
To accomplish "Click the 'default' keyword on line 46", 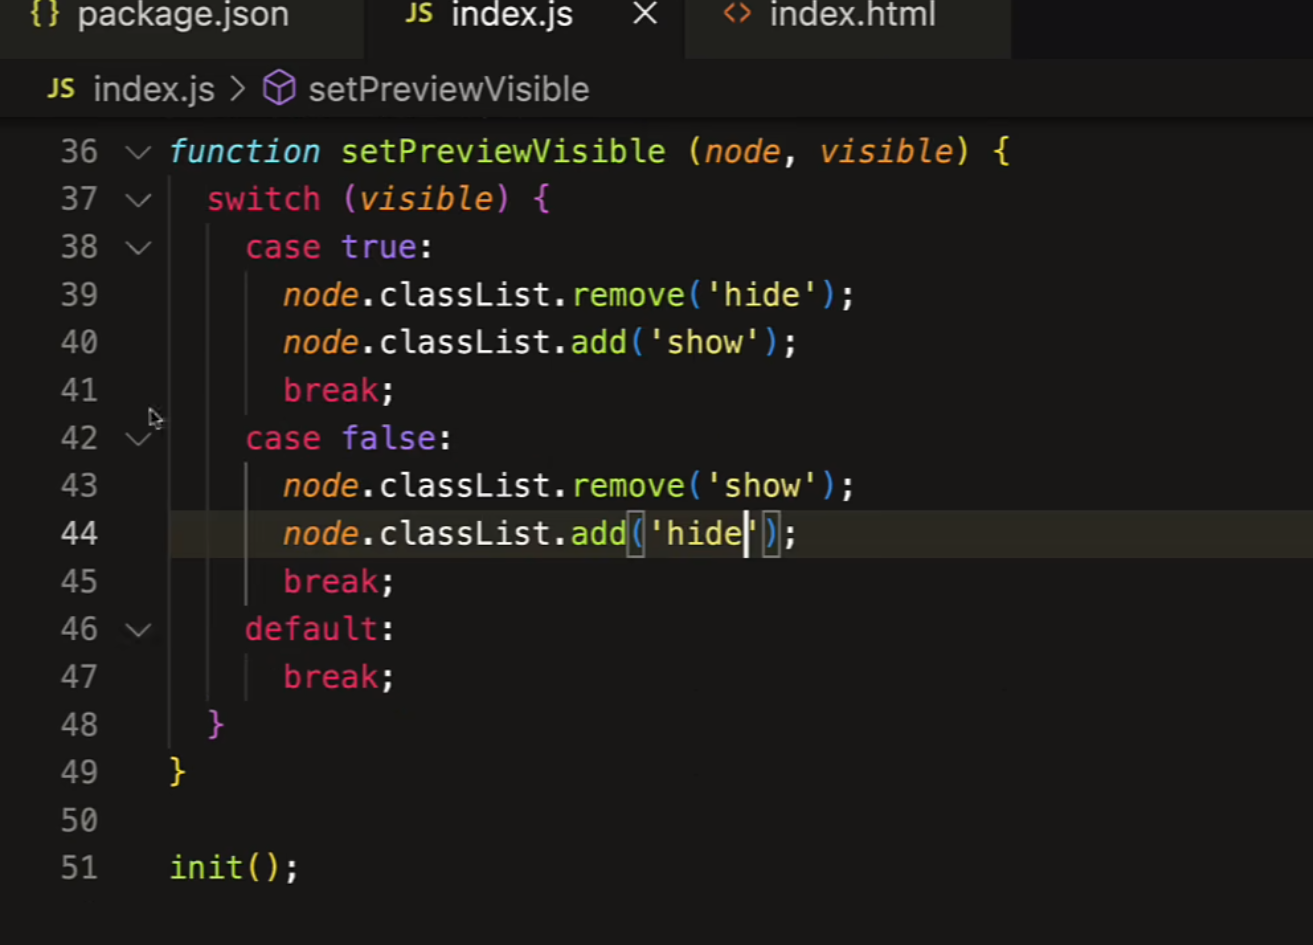I will coord(312,629).
